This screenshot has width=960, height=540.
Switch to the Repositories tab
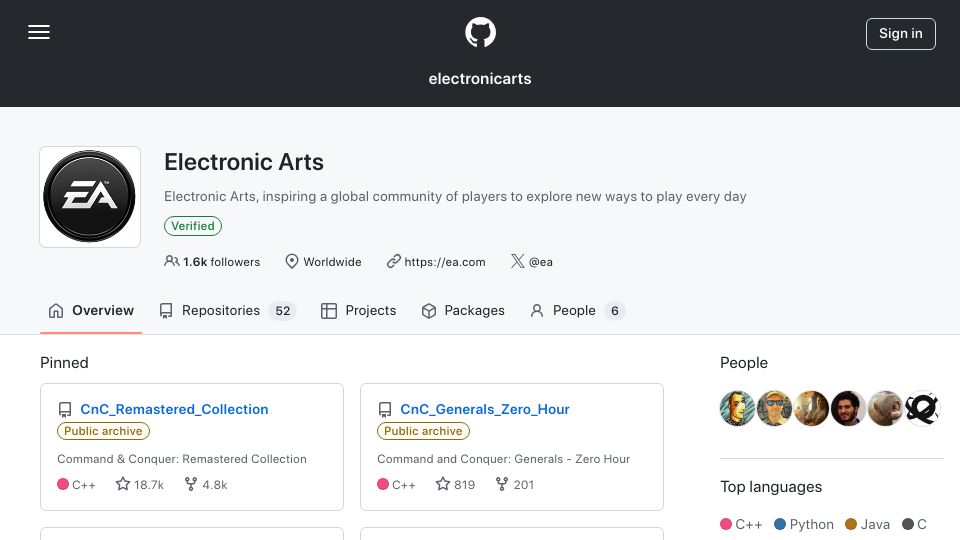click(228, 310)
